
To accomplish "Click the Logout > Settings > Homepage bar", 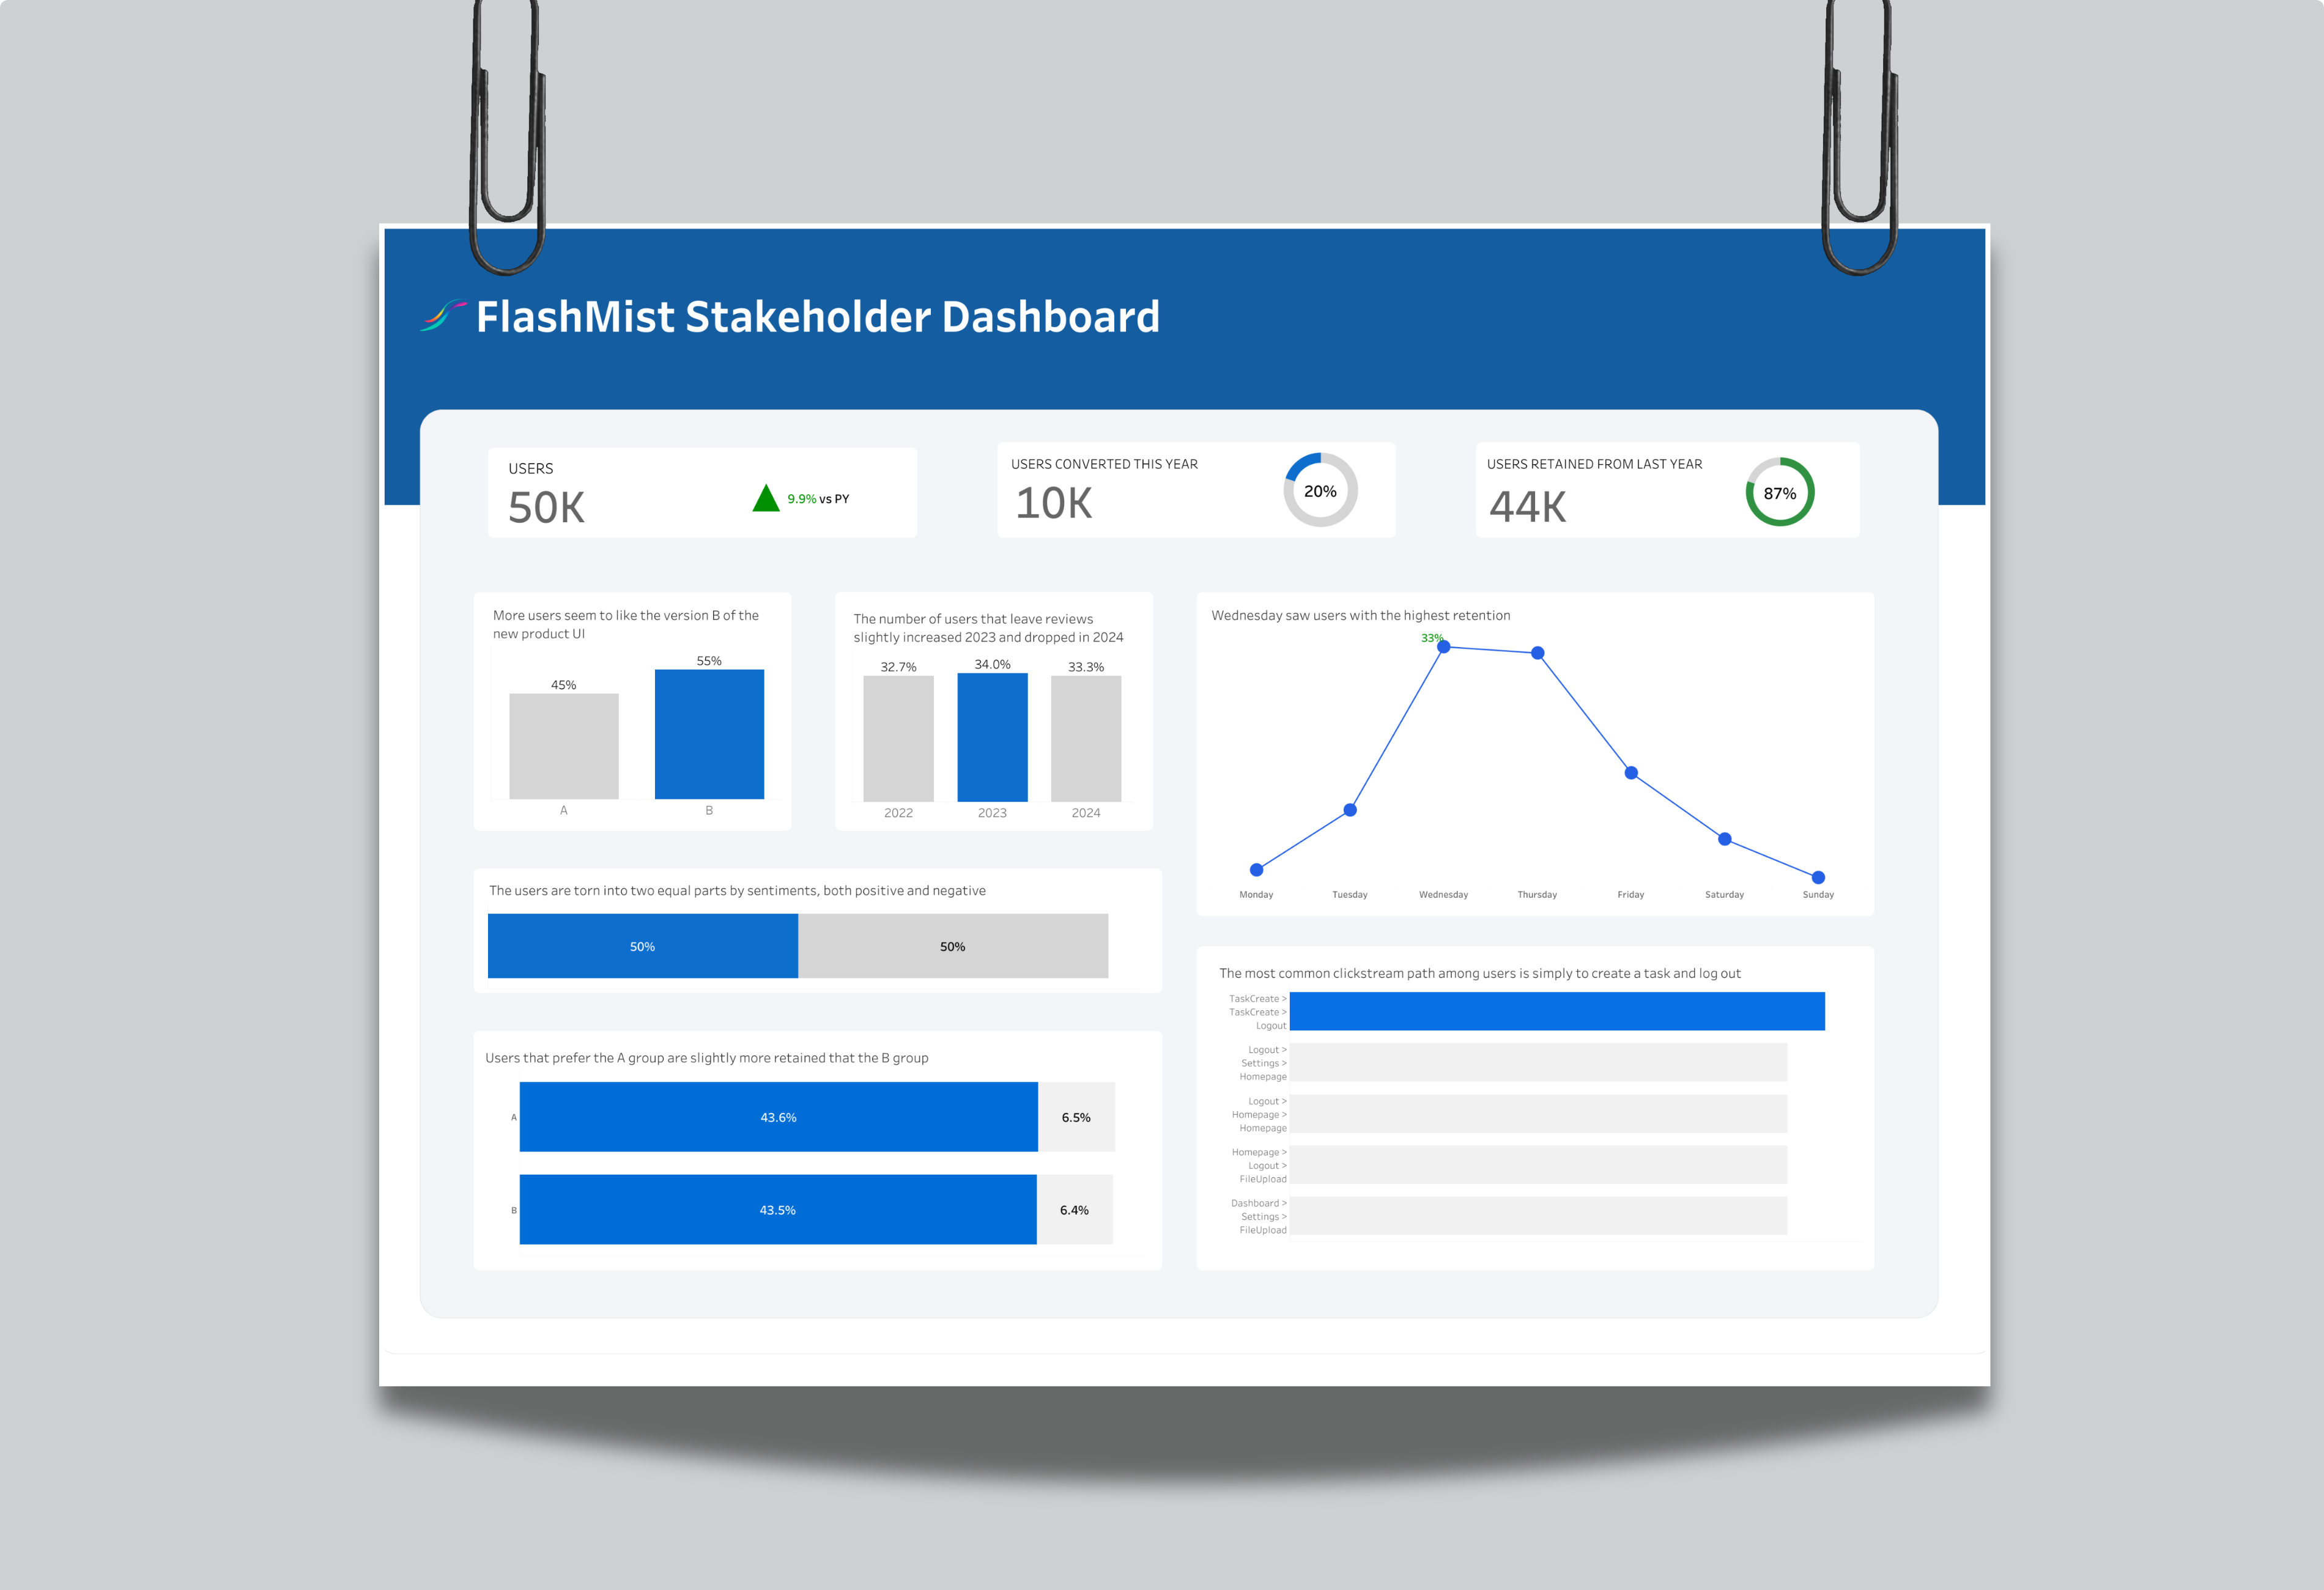I will pyautogui.click(x=1538, y=1062).
